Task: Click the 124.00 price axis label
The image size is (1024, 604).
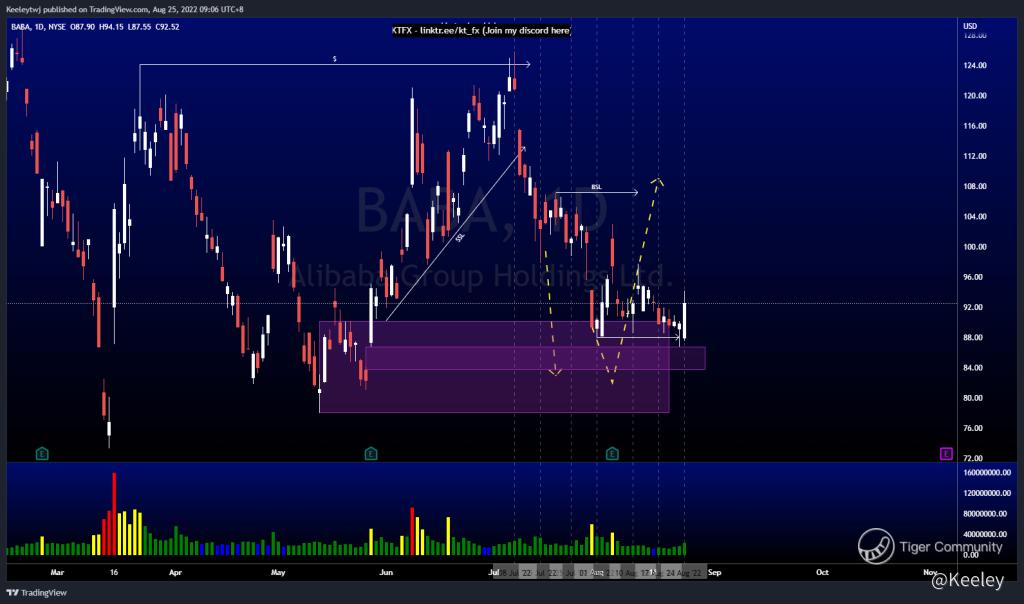Action: pyautogui.click(x=974, y=65)
